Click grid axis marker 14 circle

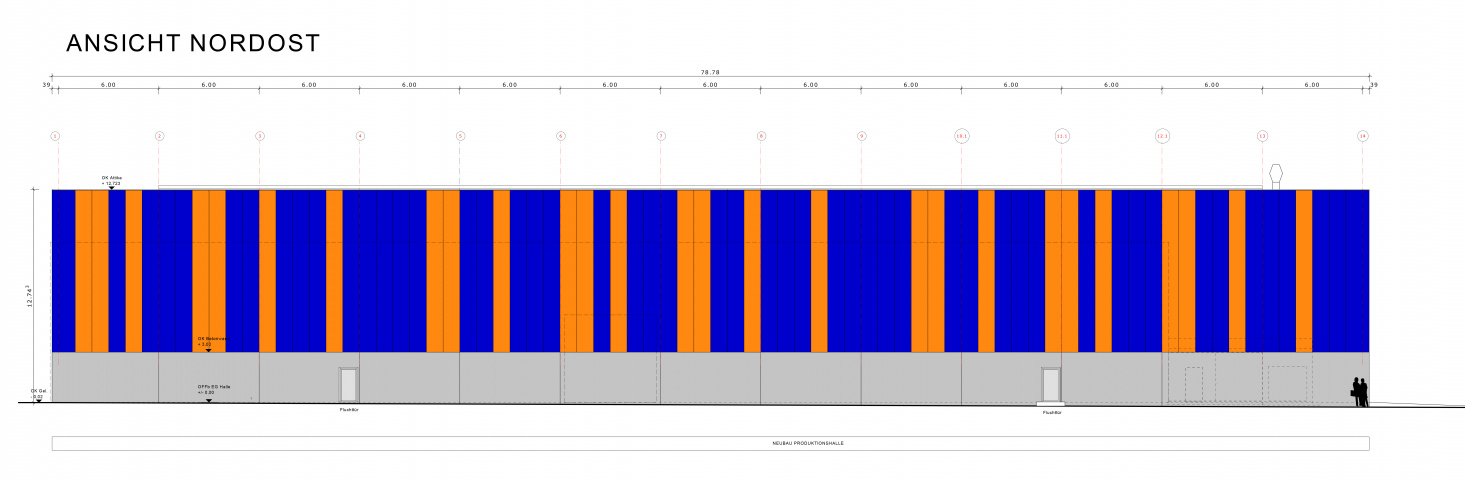(x=1362, y=135)
